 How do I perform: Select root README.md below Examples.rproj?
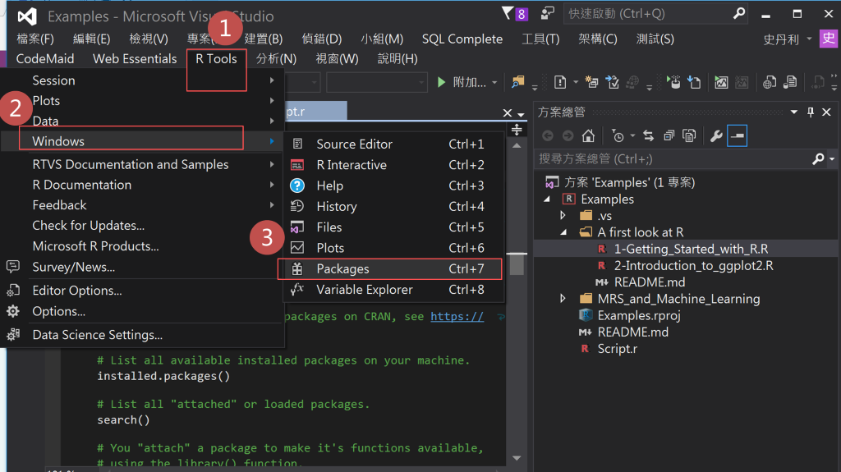[x=633, y=332]
